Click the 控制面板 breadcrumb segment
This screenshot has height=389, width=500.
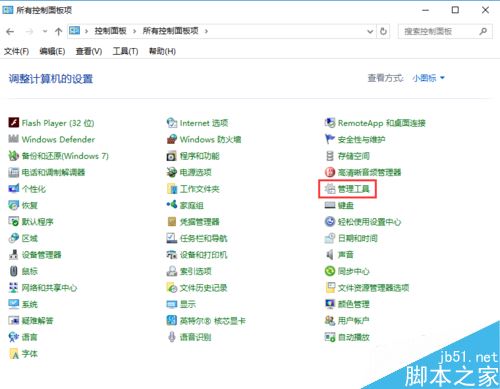point(110,31)
